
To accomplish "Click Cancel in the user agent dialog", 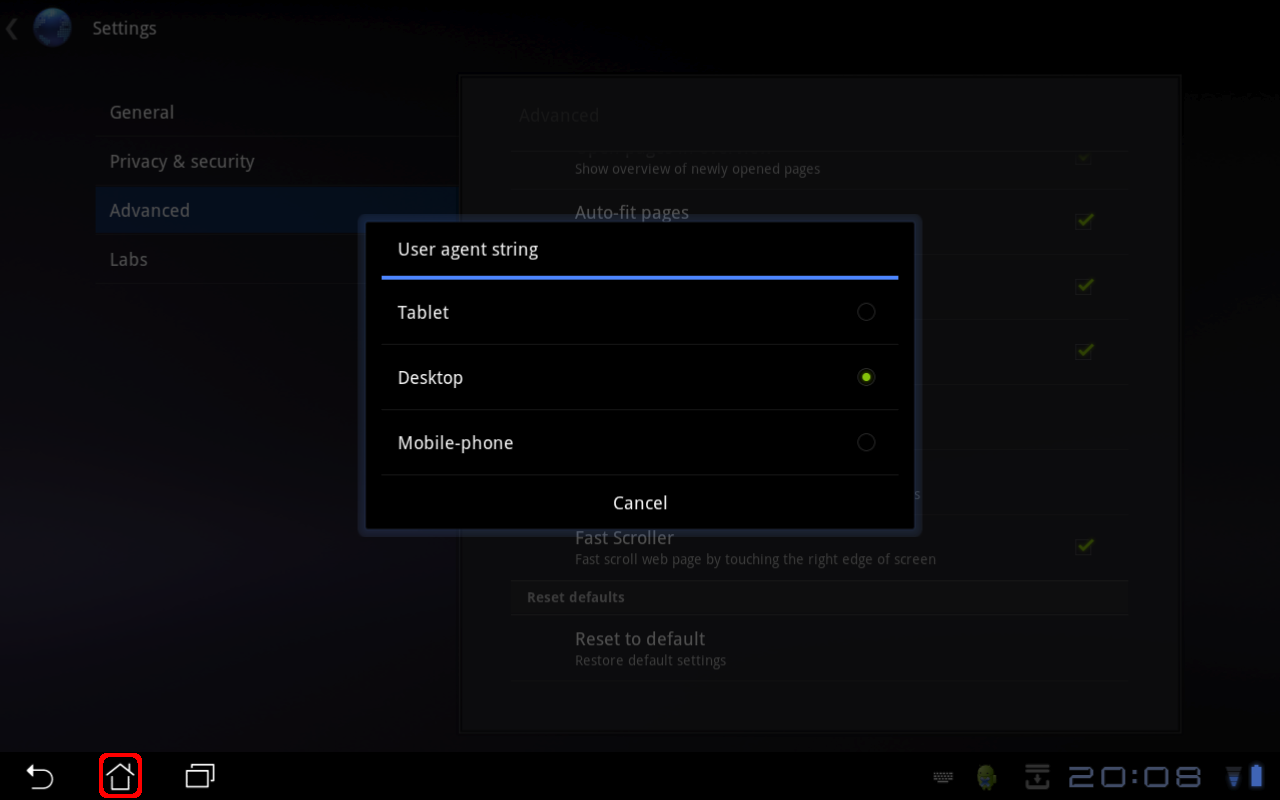I will tap(639, 503).
